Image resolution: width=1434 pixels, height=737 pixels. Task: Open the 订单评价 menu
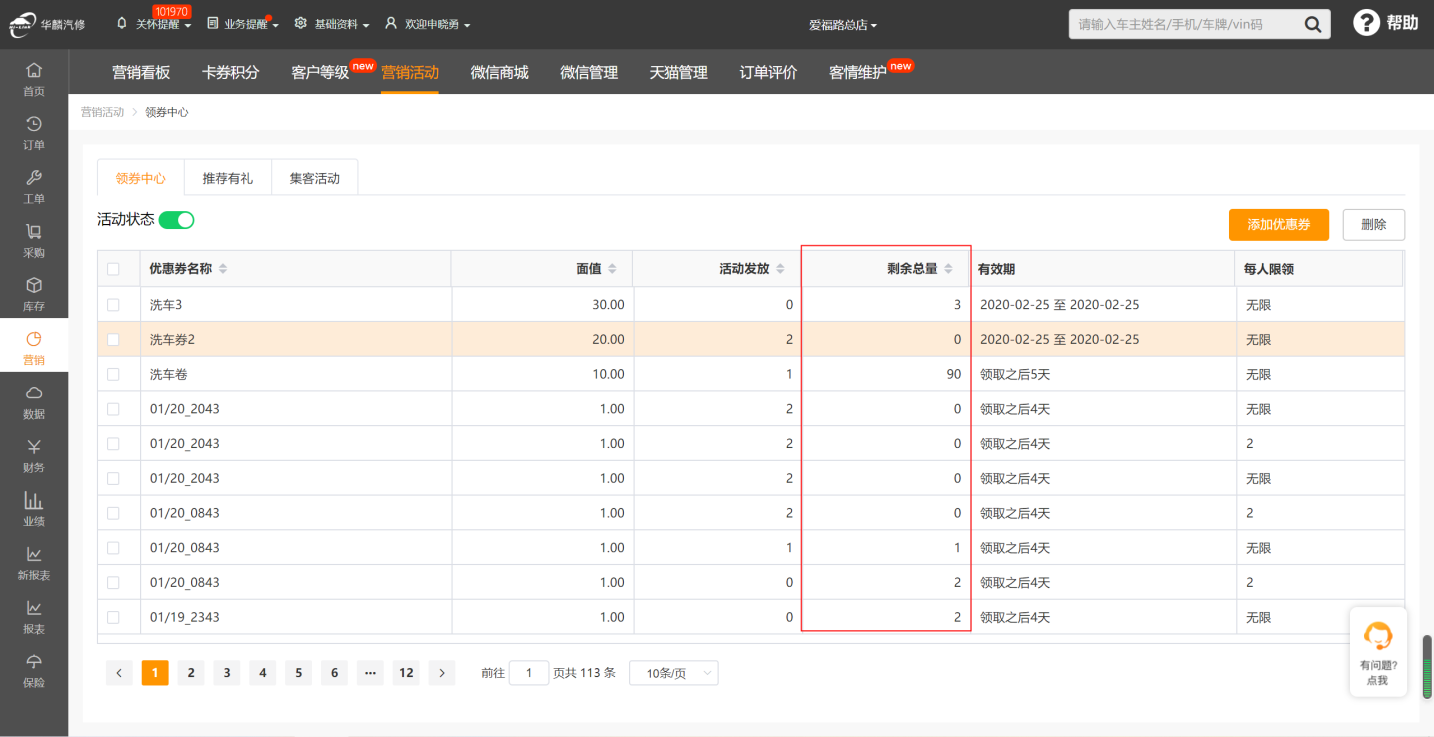click(768, 72)
